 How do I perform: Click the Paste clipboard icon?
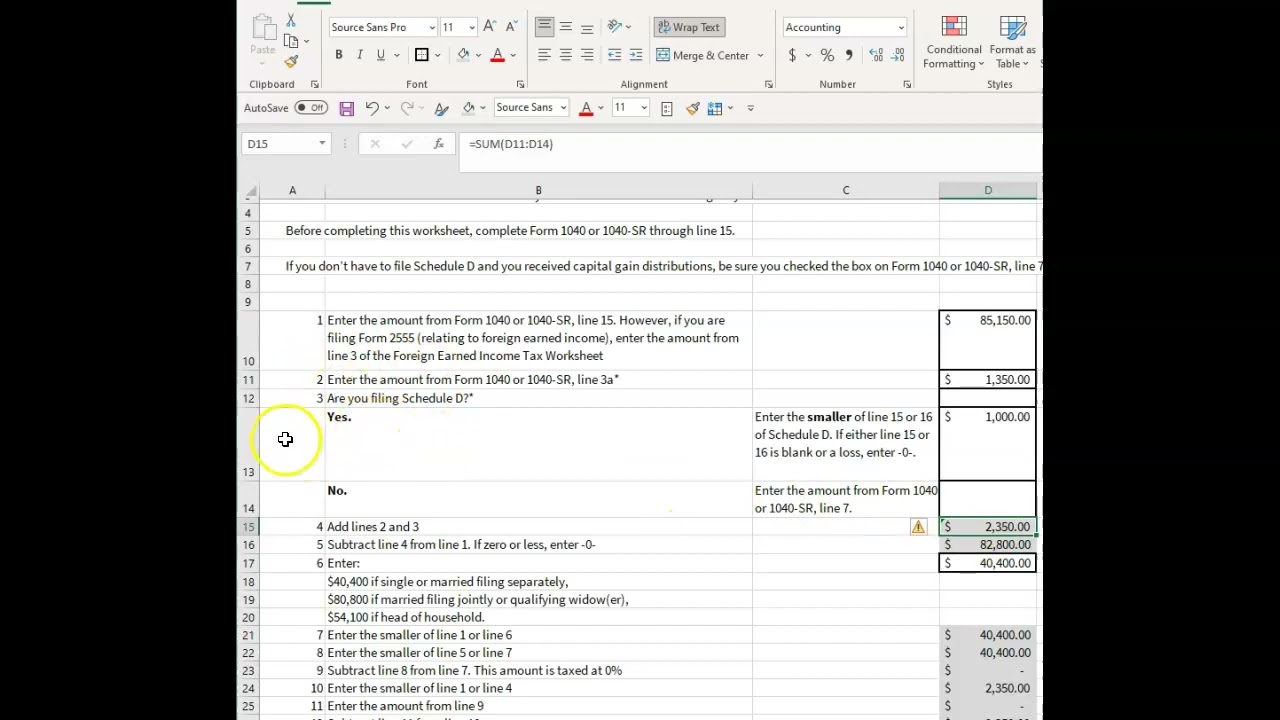263,26
